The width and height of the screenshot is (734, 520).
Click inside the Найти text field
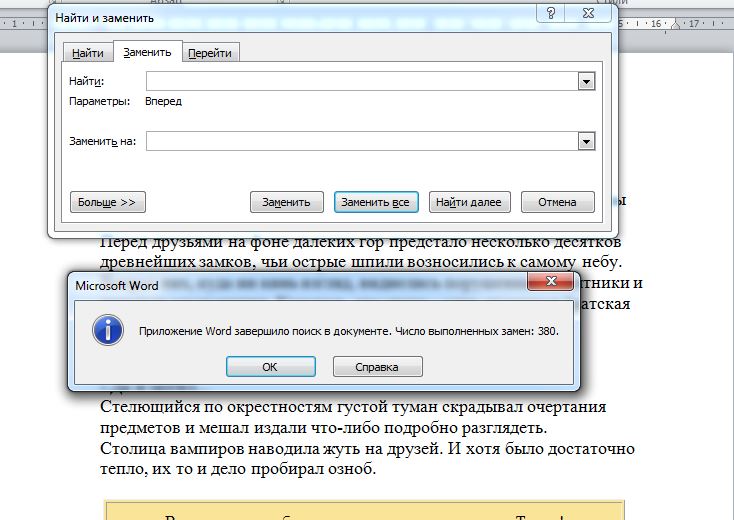(360, 81)
